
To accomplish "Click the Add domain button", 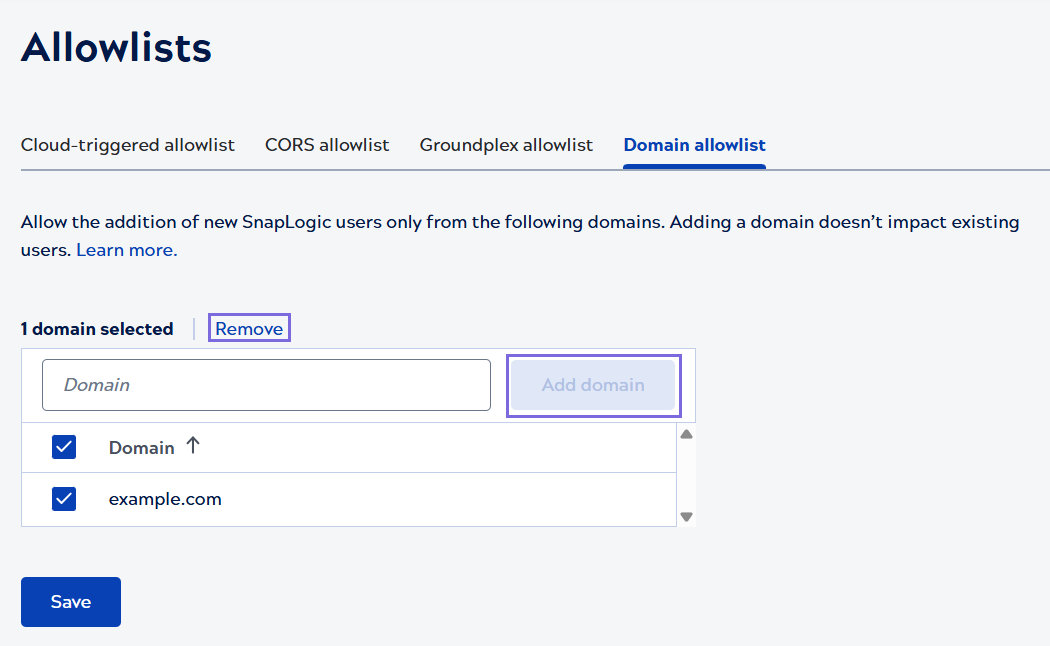I will tap(593, 385).
